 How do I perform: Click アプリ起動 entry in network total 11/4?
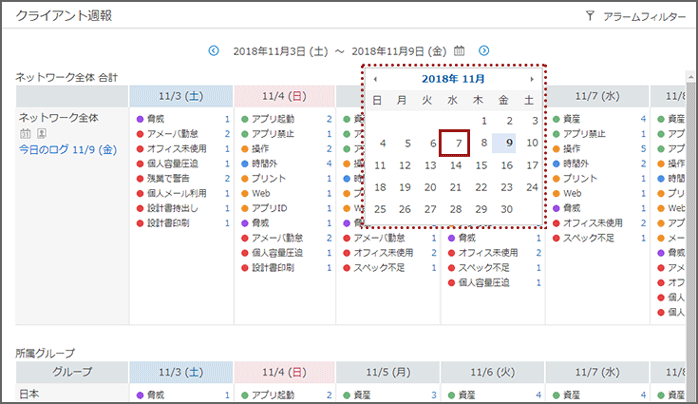click(x=273, y=119)
